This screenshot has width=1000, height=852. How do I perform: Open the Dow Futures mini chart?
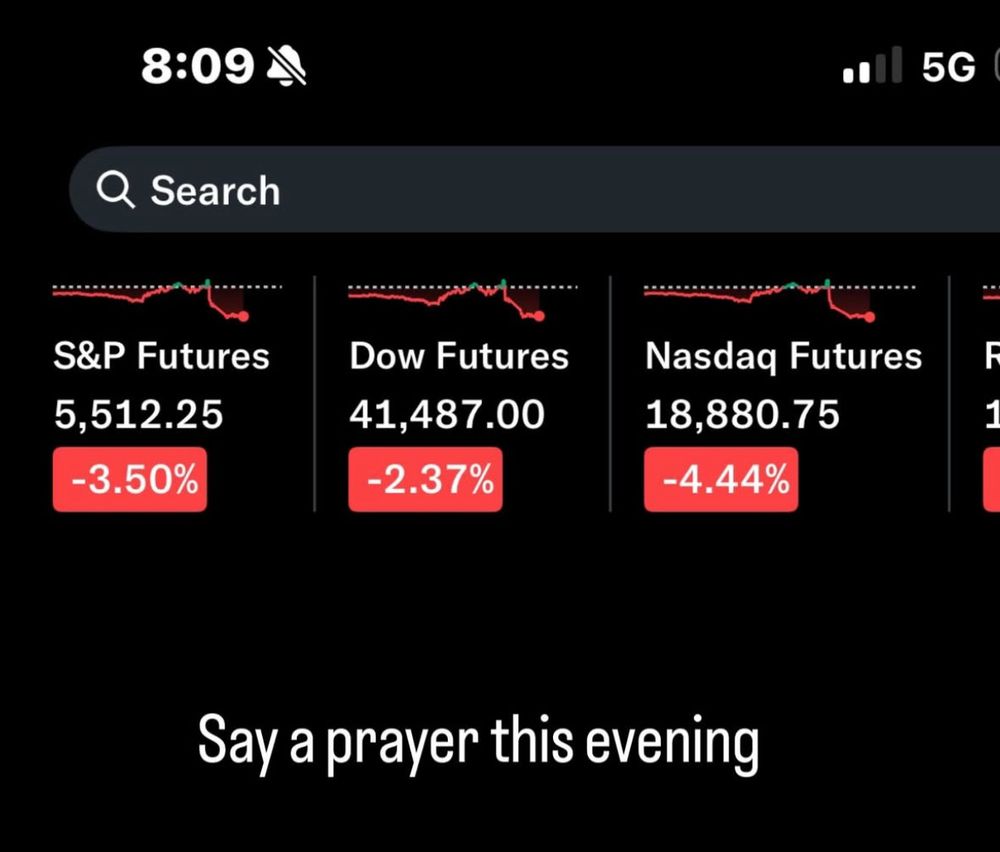click(463, 300)
